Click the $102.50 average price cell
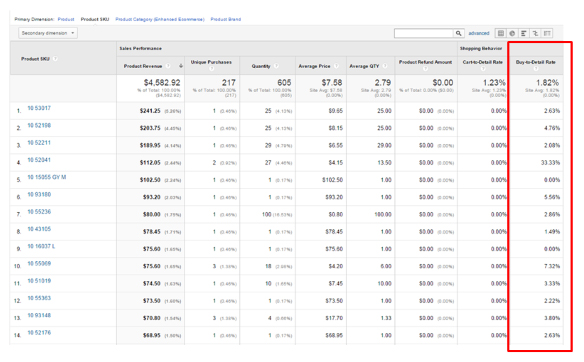 pos(332,180)
